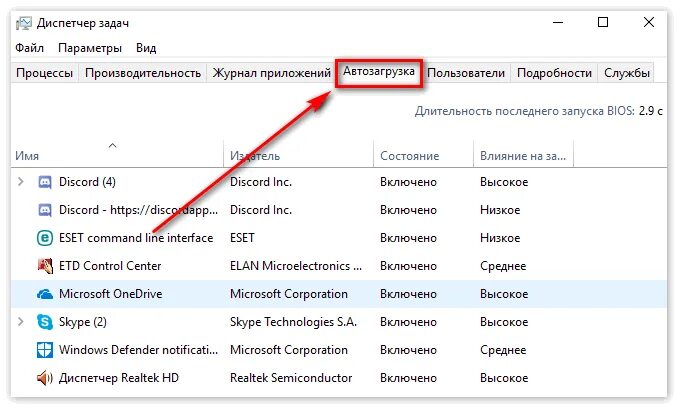Click the Skype (2) icon
The height and width of the screenshot is (408, 678).
(x=45, y=322)
